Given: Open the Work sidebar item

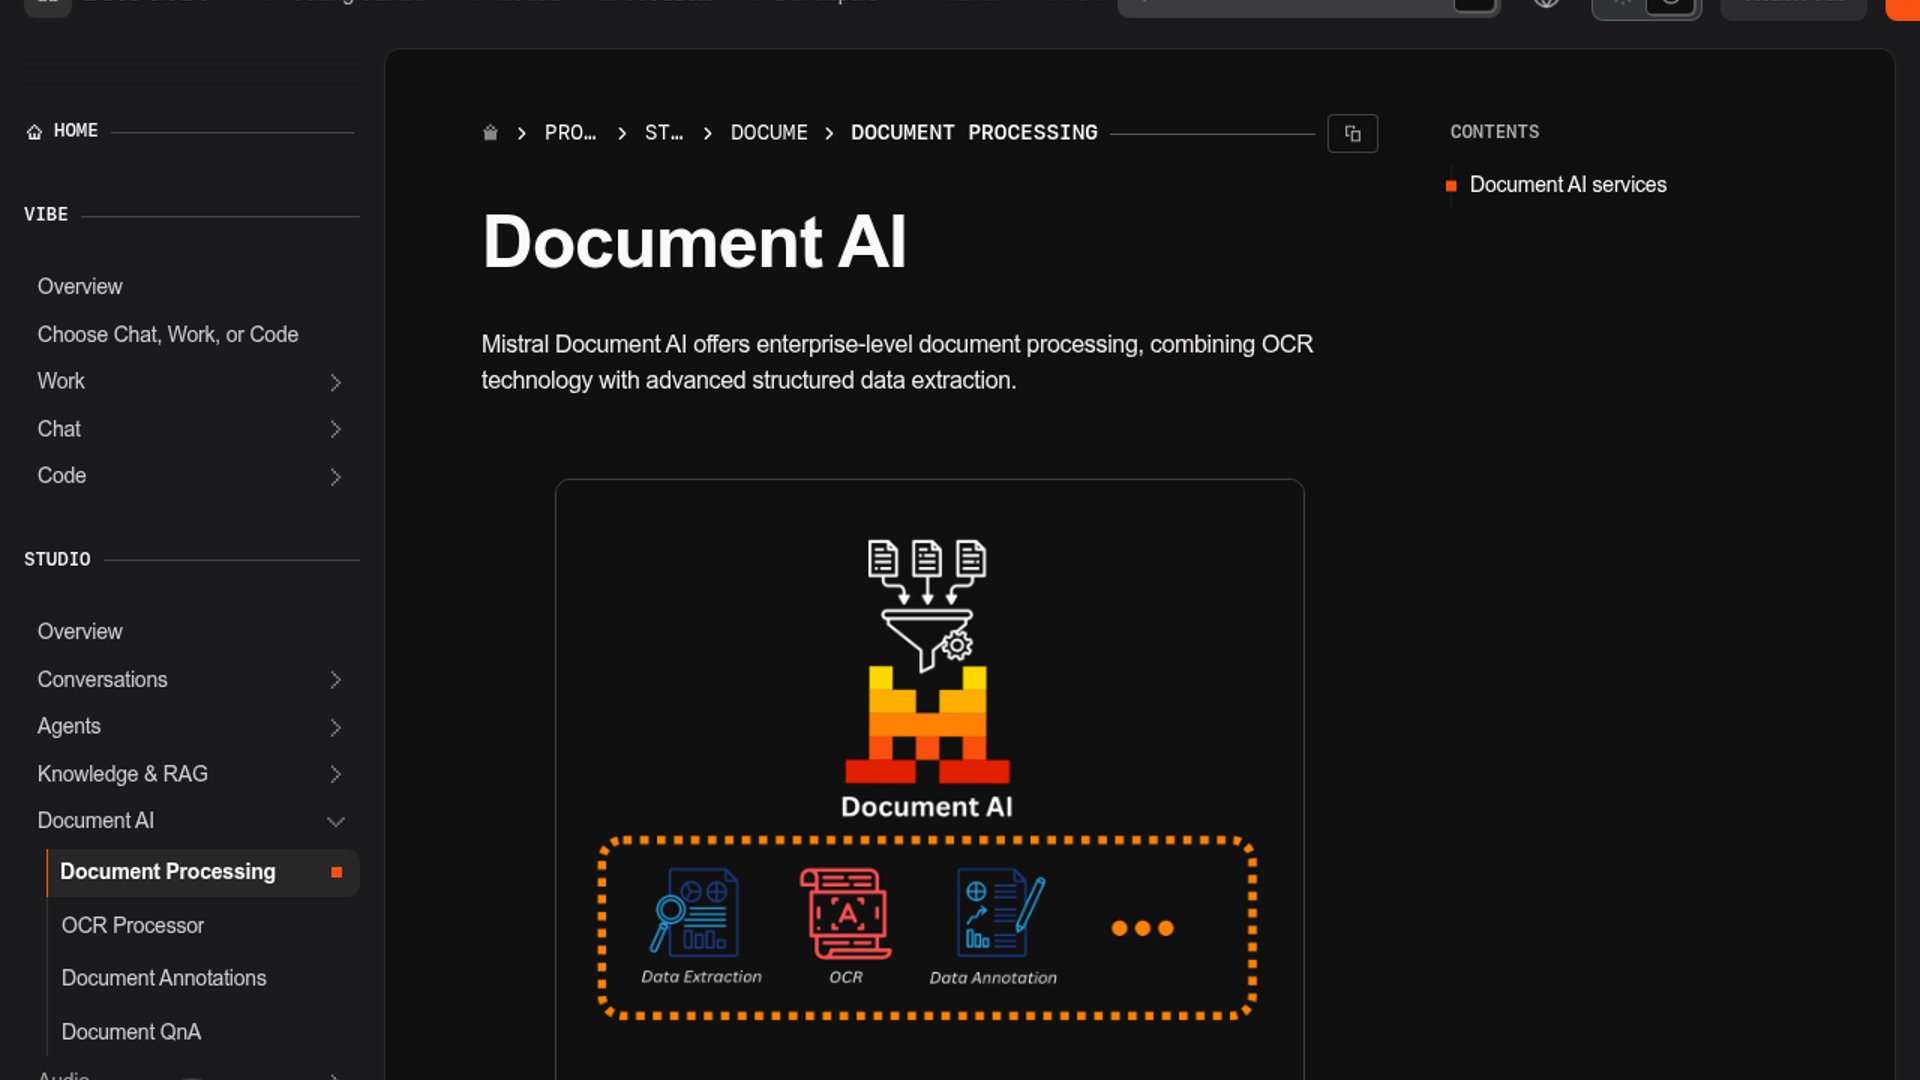Looking at the screenshot, I should coord(61,382).
